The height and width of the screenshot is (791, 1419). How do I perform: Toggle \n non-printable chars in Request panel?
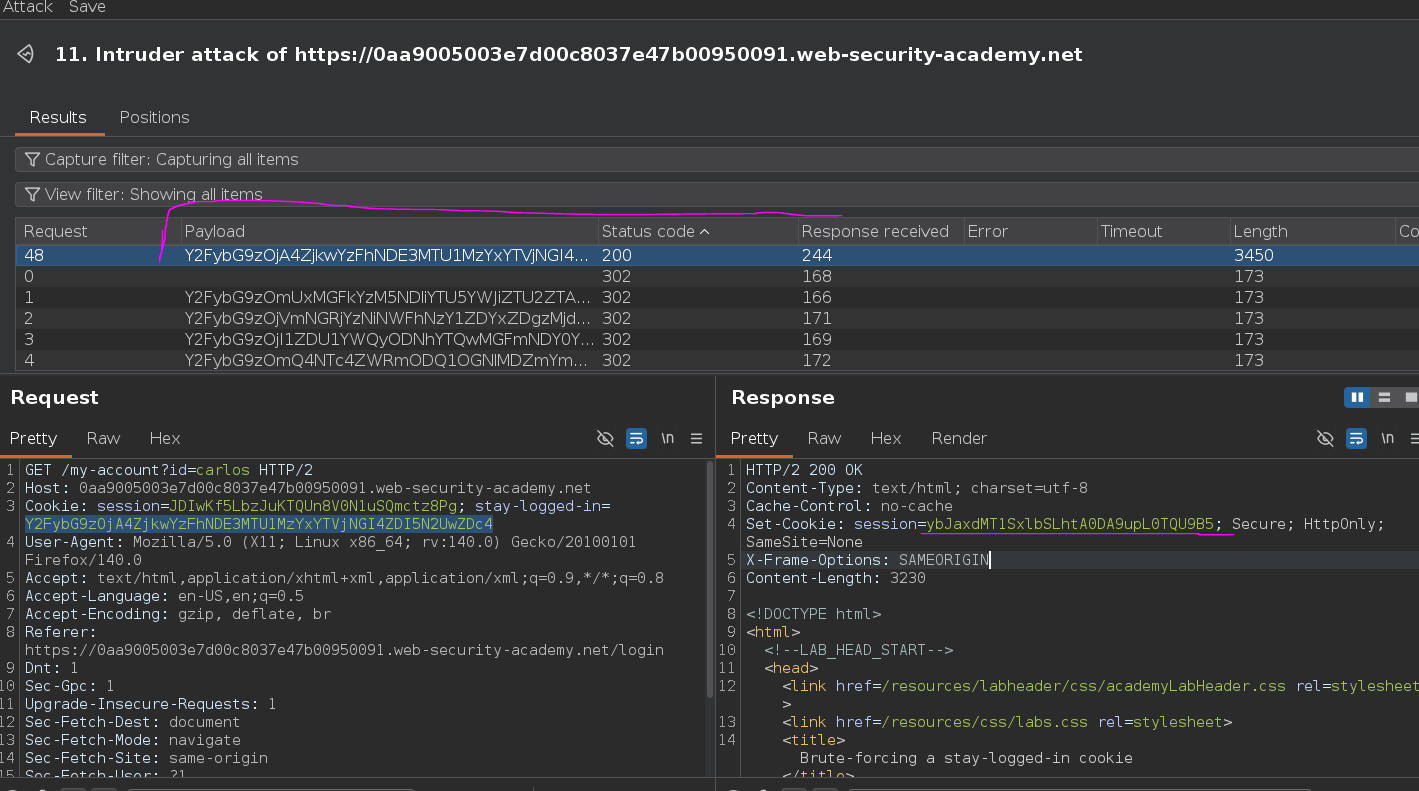pyautogui.click(x=668, y=438)
